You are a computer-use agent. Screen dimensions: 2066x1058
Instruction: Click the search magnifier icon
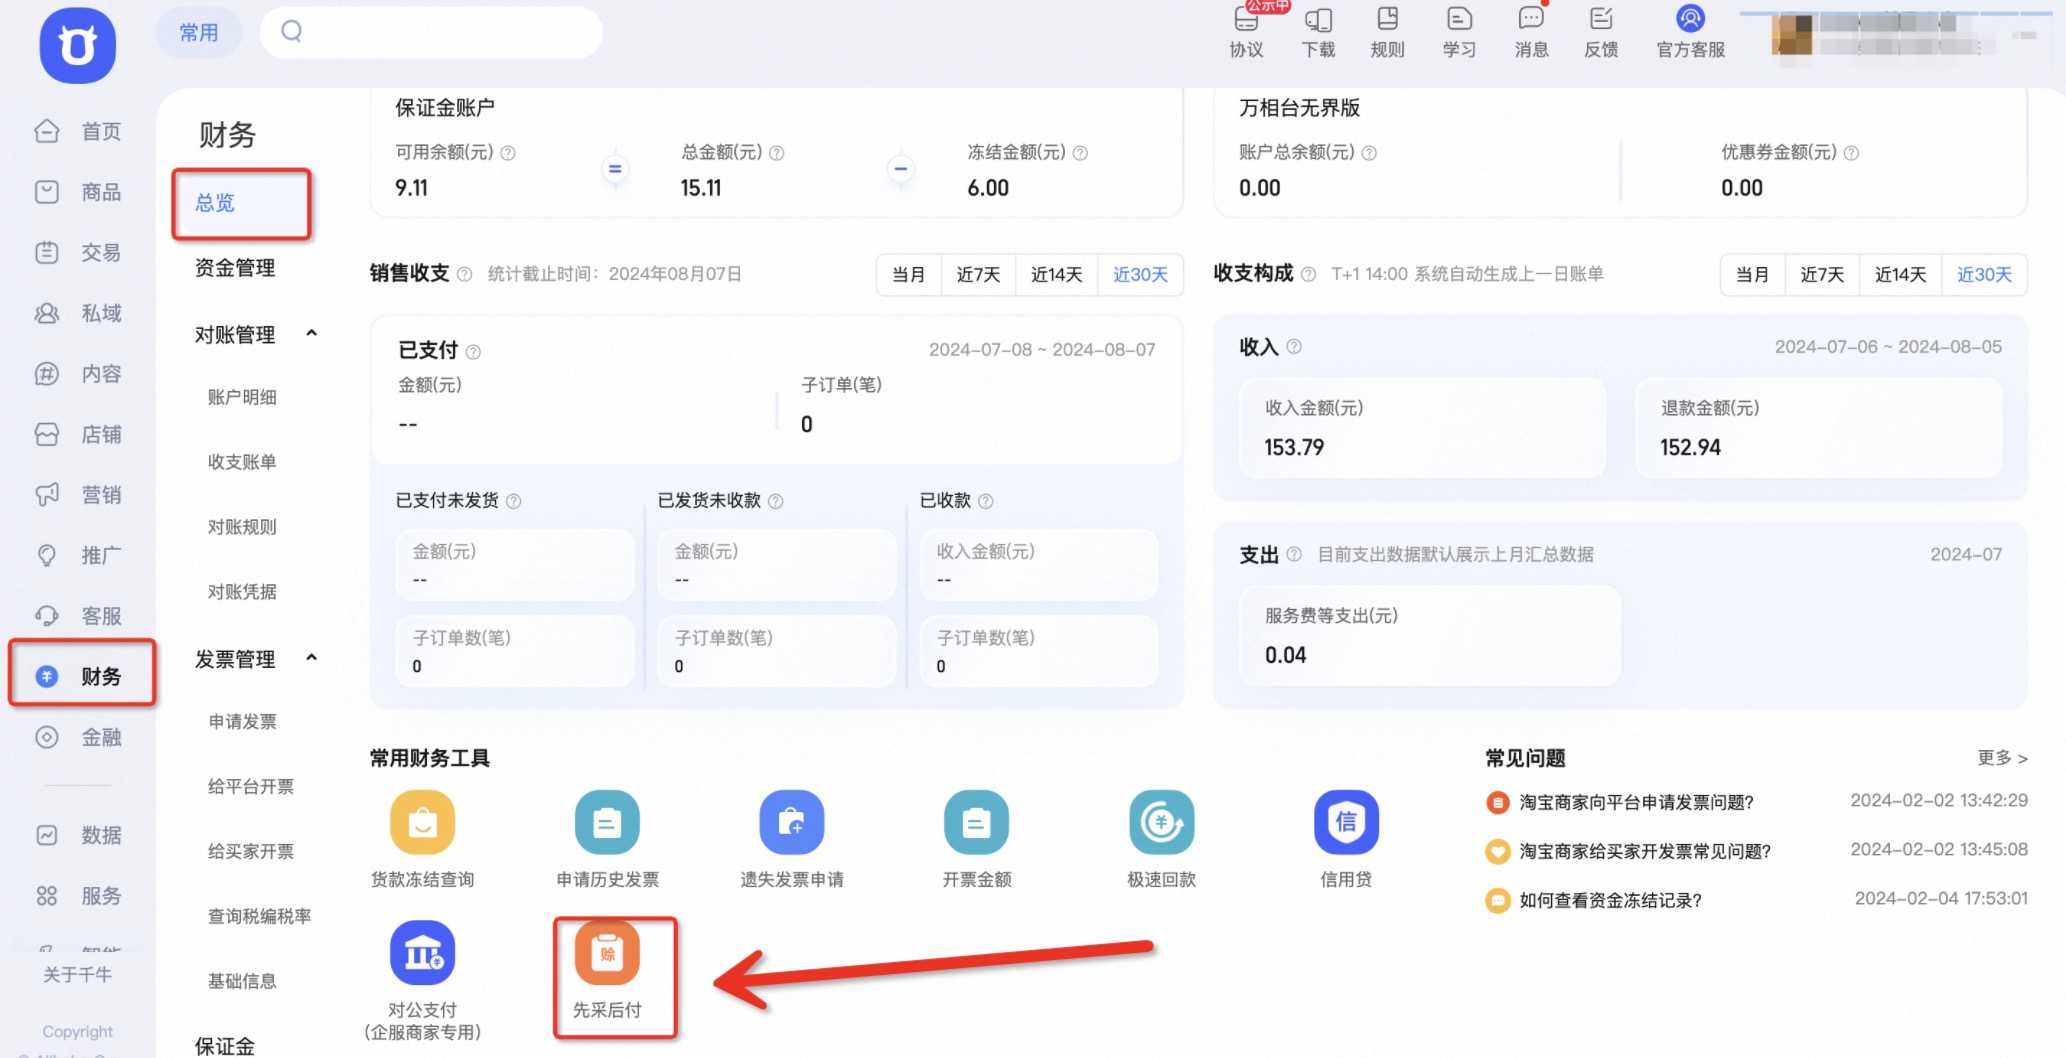(291, 31)
